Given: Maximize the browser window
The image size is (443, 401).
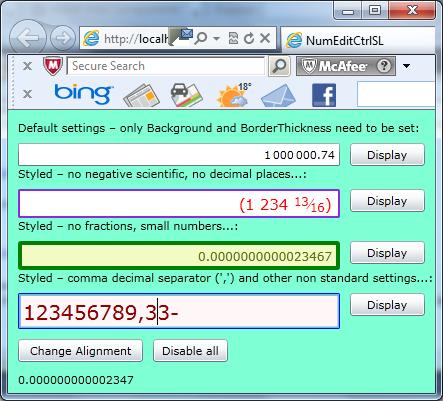Looking at the screenshot, I should (375, 10).
